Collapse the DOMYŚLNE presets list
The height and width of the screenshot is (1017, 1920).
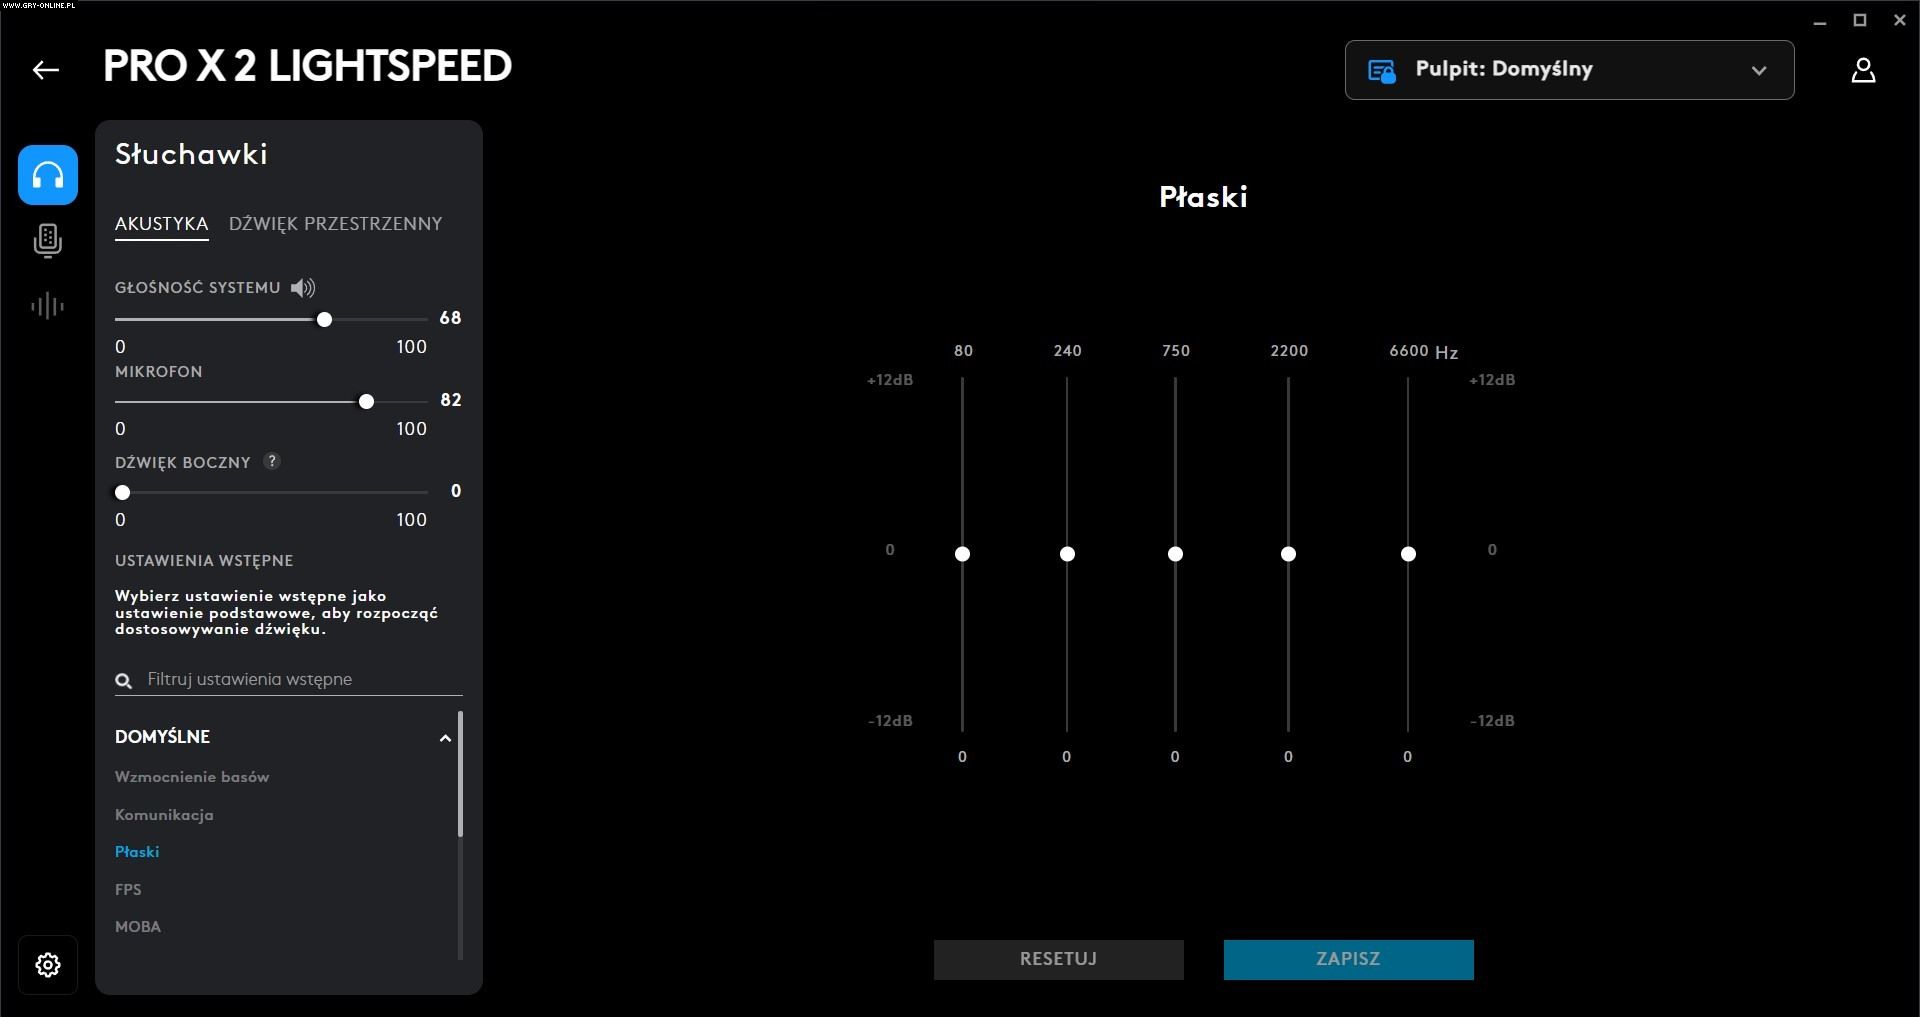(x=445, y=738)
